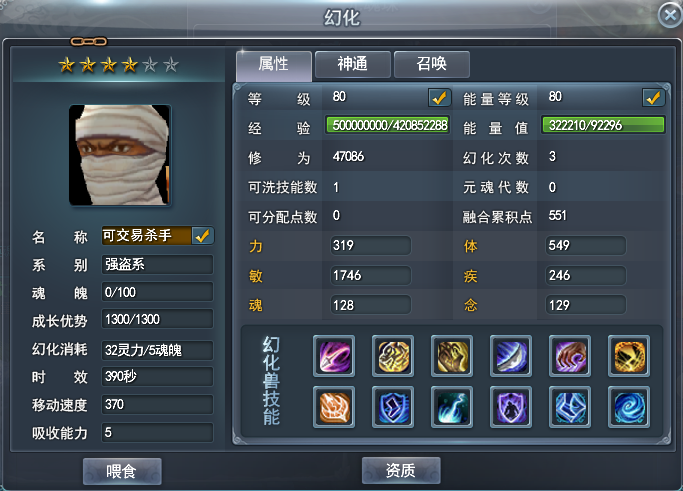The width and height of the screenshot is (683, 491).
Task: Open the 资质 button
Action: 401,471
